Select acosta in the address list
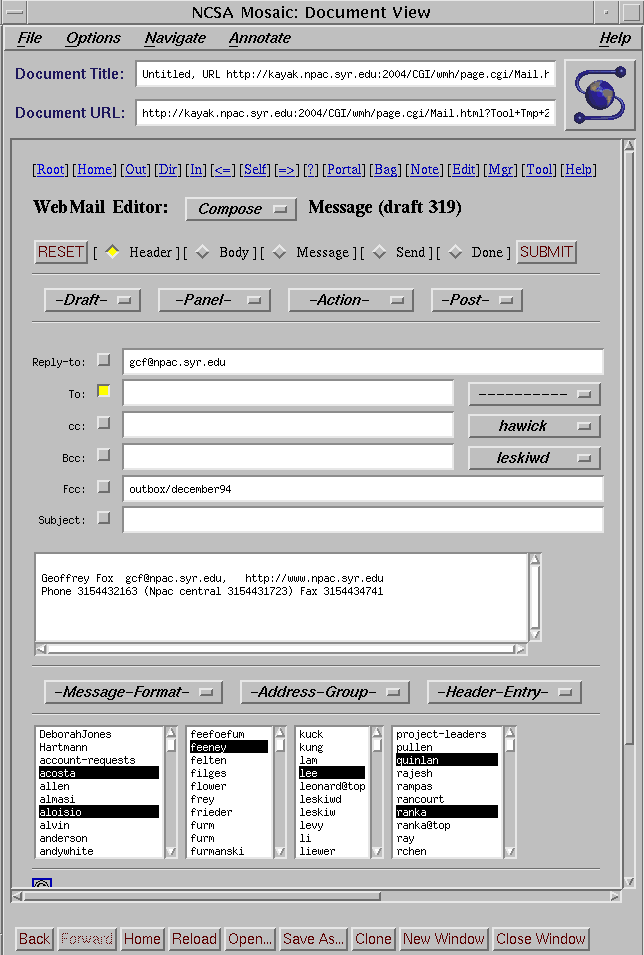 tap(98, 773)
